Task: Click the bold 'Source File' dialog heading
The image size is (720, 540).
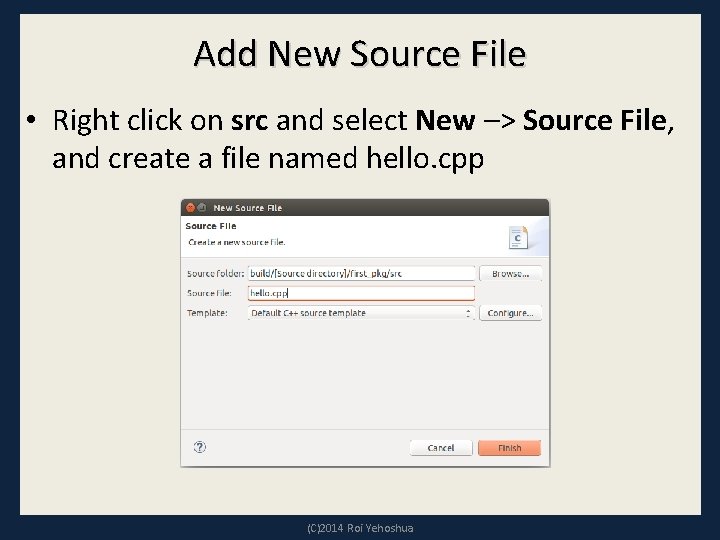Action: point(211,226)
